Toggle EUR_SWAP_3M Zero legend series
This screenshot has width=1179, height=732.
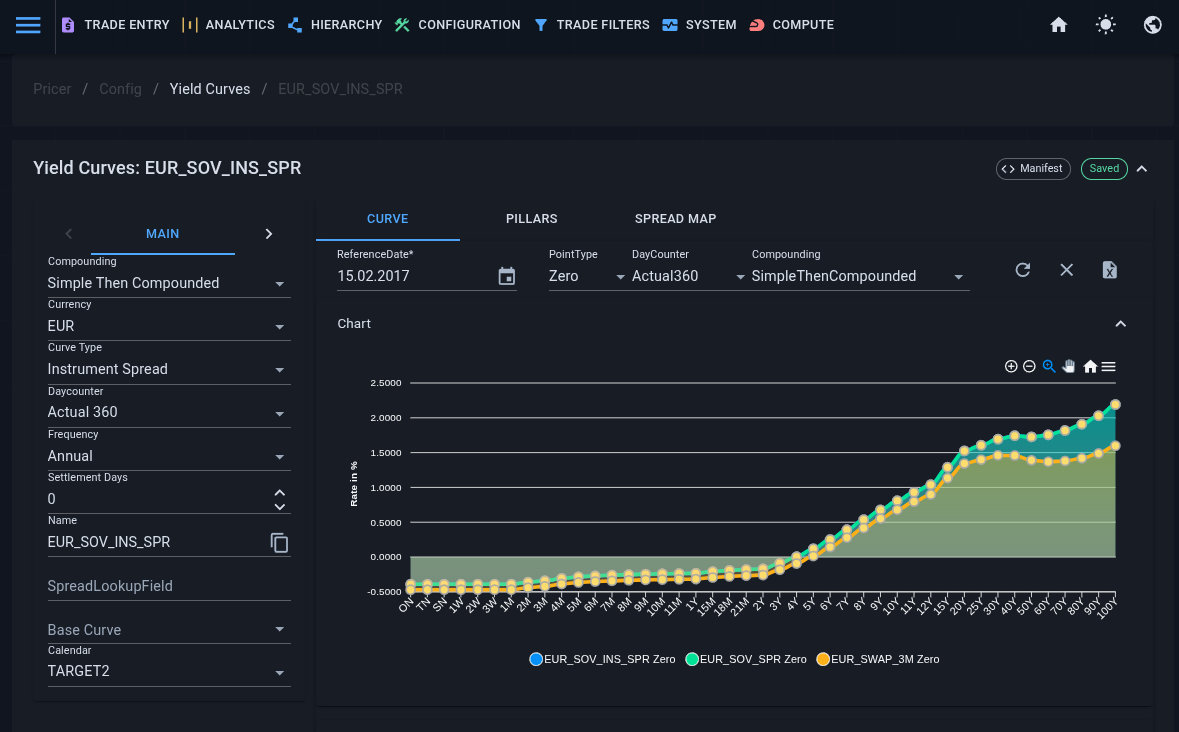[877, 659]
